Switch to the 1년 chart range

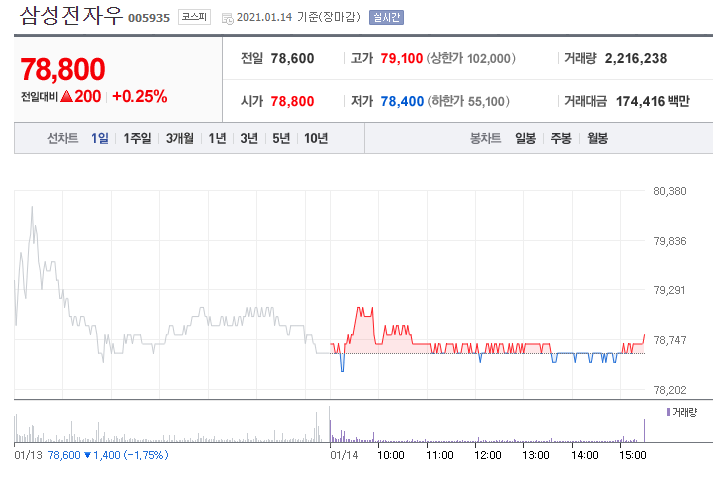pyautogui.click(x=217, y=138)
